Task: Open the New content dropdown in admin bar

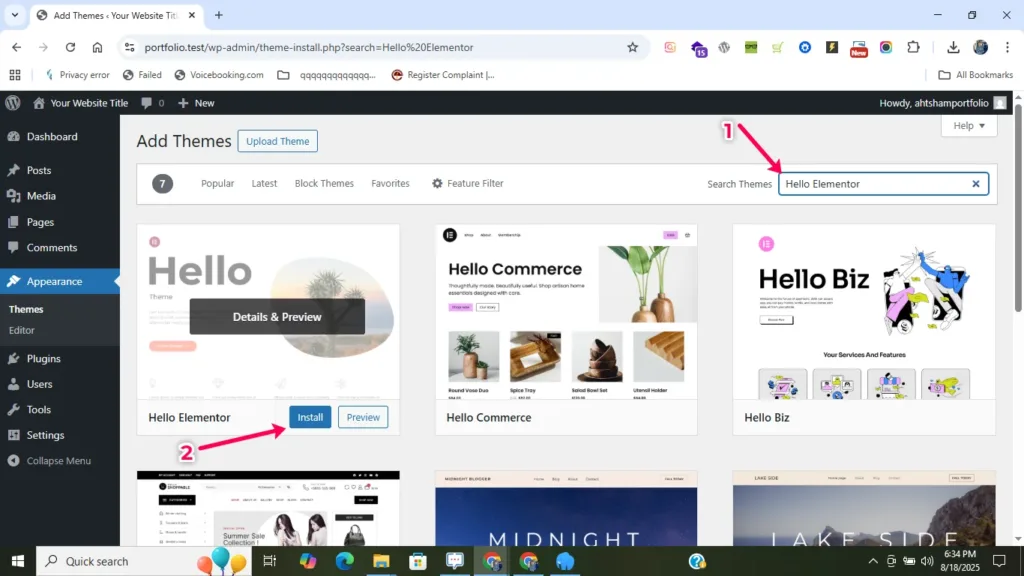Action: click(x=196, y=103)
